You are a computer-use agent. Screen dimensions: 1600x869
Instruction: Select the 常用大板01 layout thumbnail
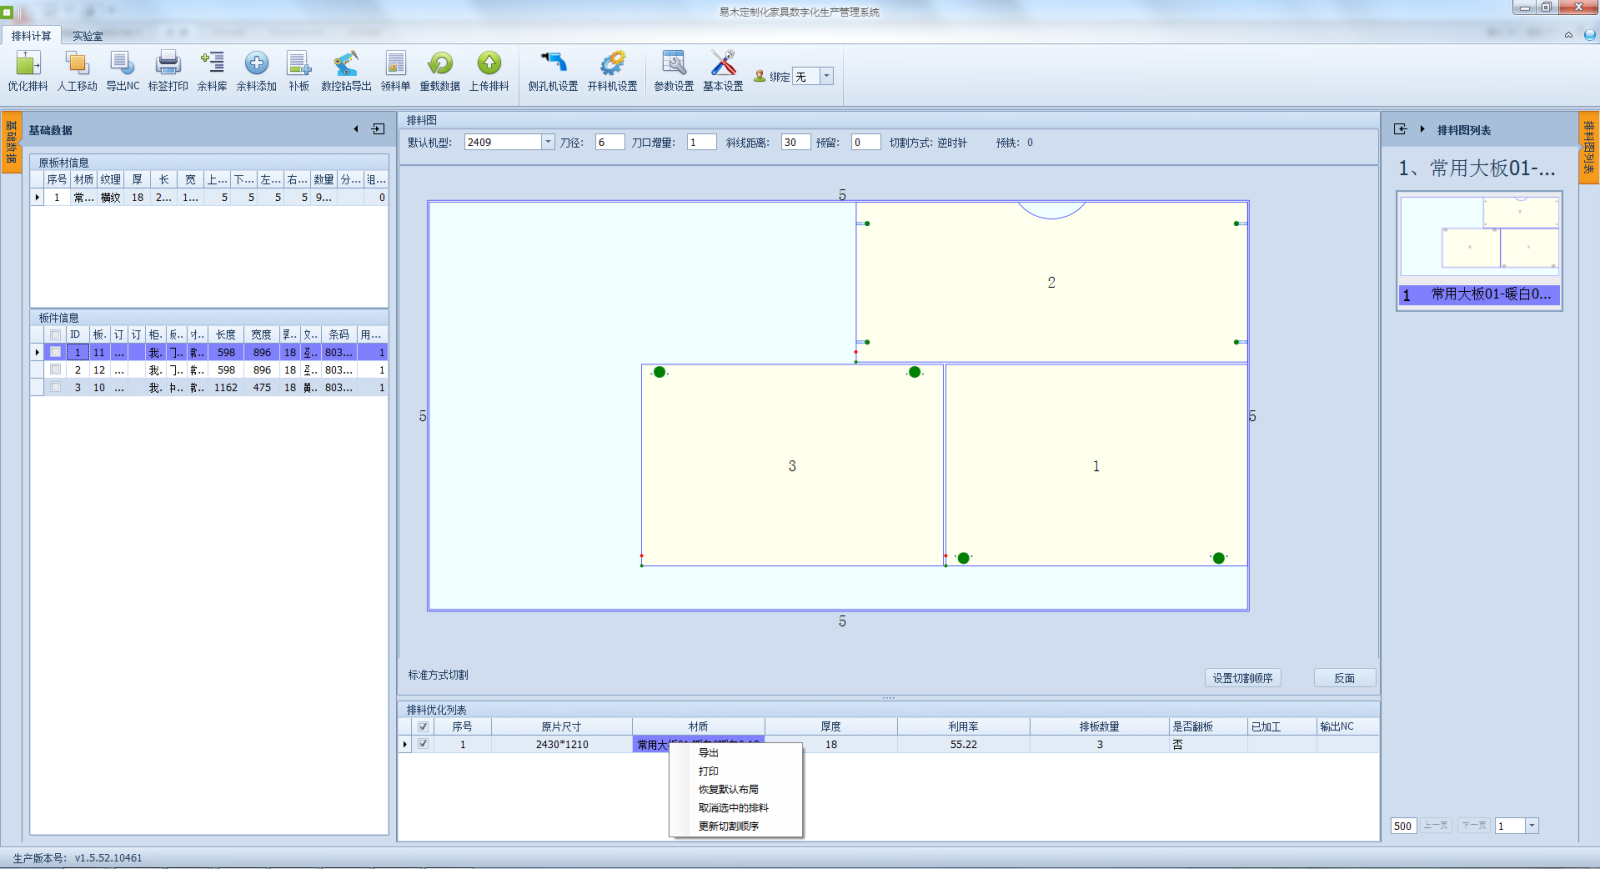1479,250
